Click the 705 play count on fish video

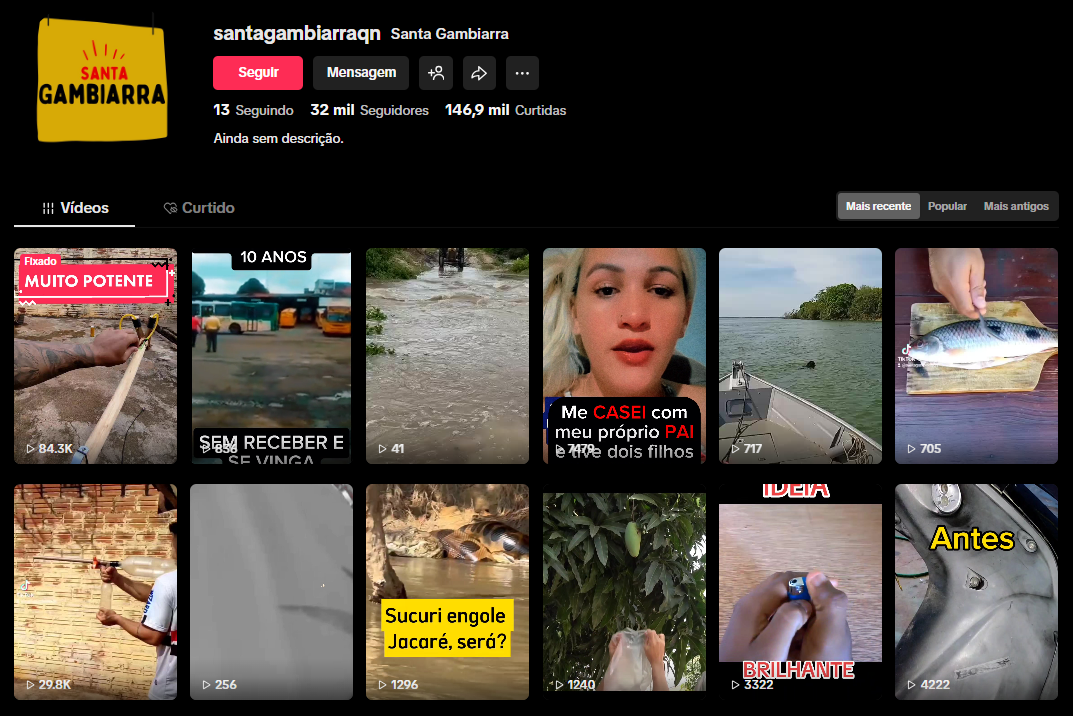(924, 448)
